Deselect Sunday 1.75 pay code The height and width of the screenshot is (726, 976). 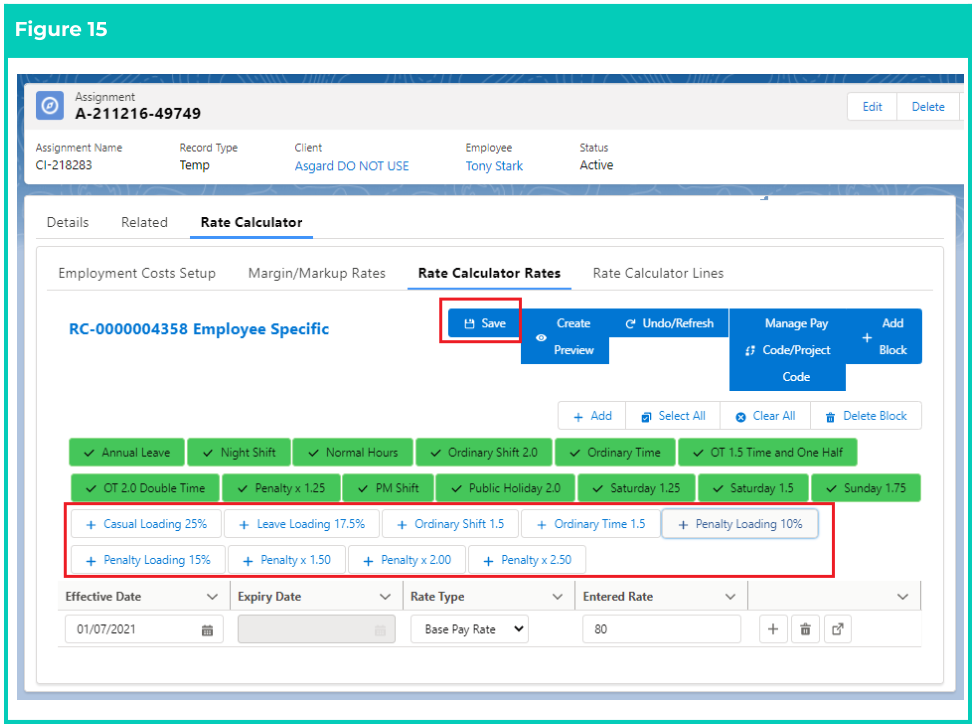point(866,488)
